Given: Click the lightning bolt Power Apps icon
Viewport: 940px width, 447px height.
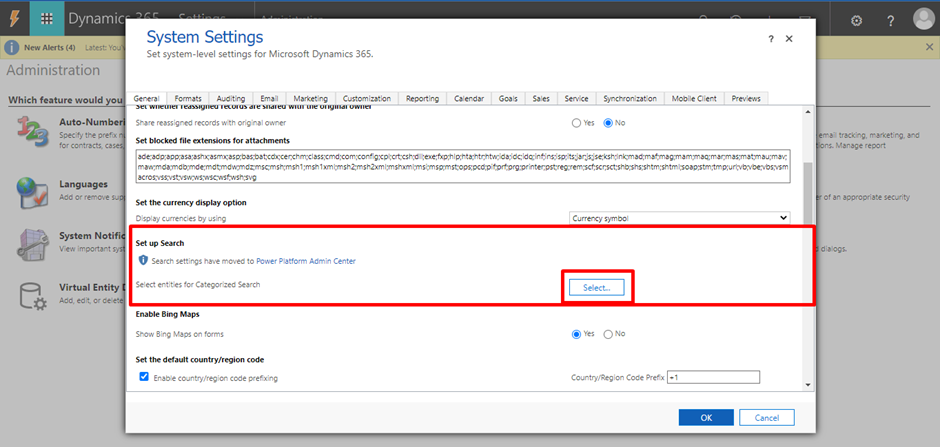Looking at the screenshot, I should (14, 19).
